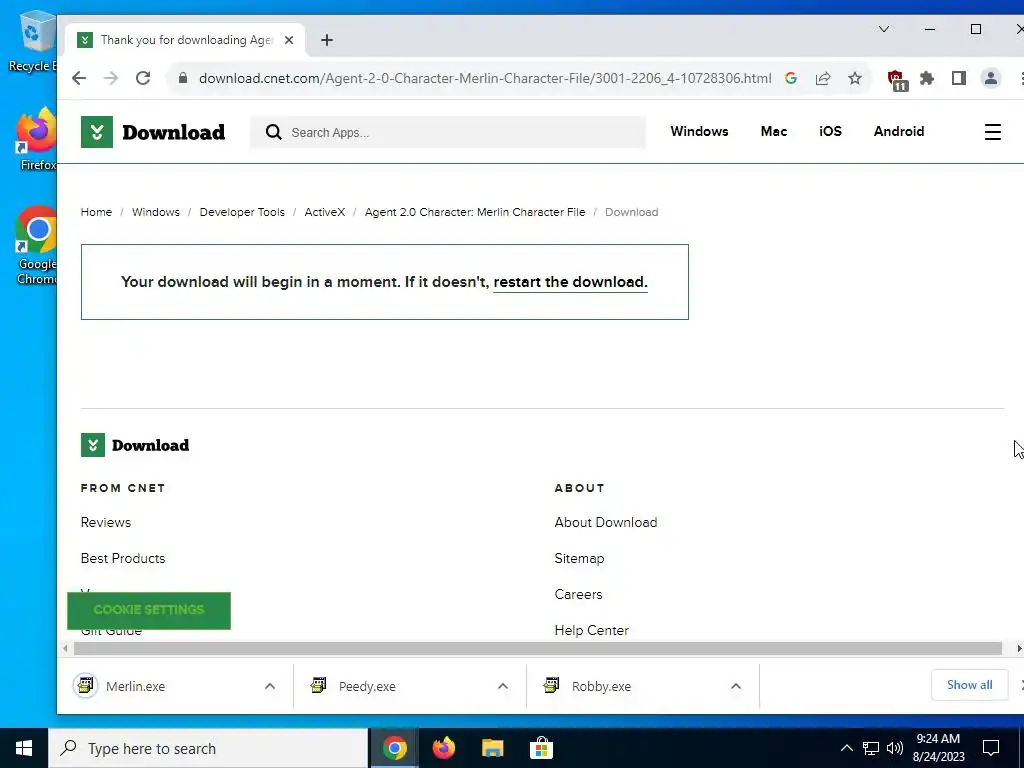Select the Google Chrome desktop shortcut
The image size is (1024, 768).
pos(36,246)
